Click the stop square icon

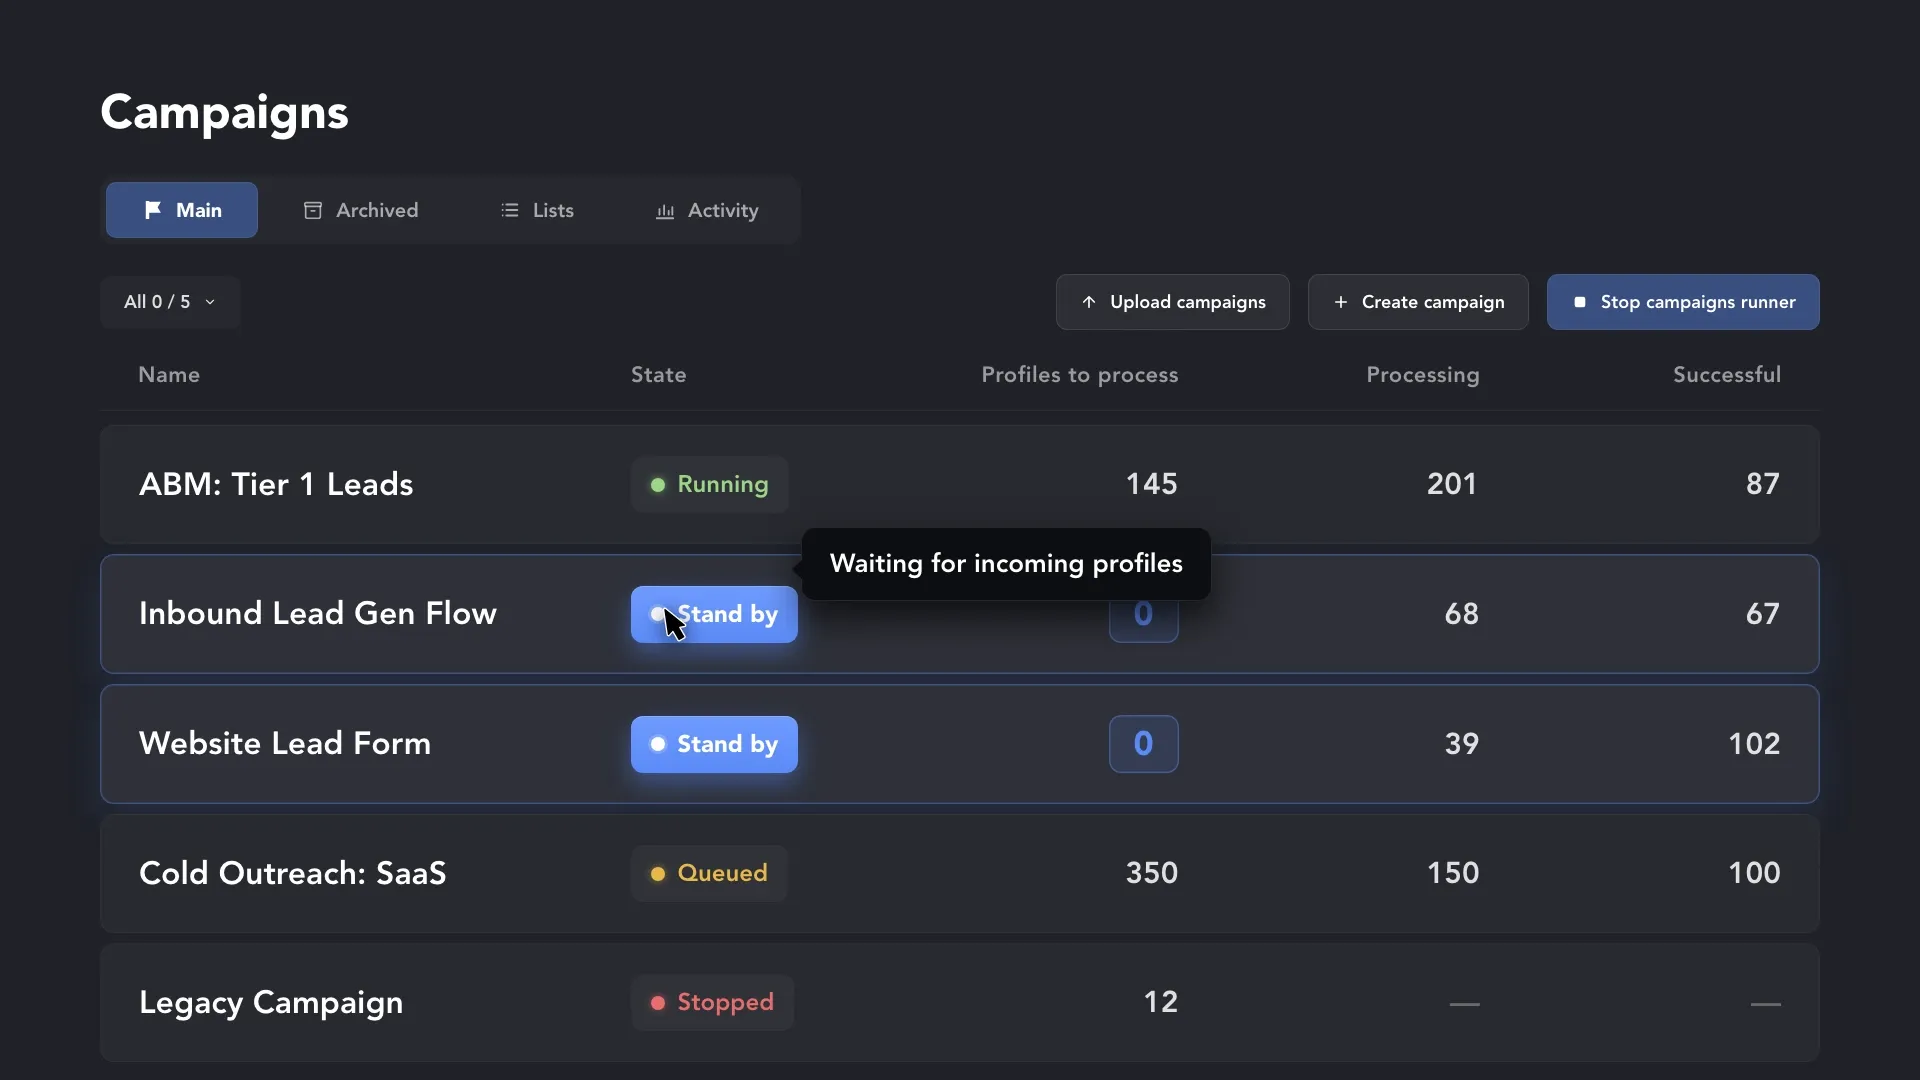[1580, 302]
